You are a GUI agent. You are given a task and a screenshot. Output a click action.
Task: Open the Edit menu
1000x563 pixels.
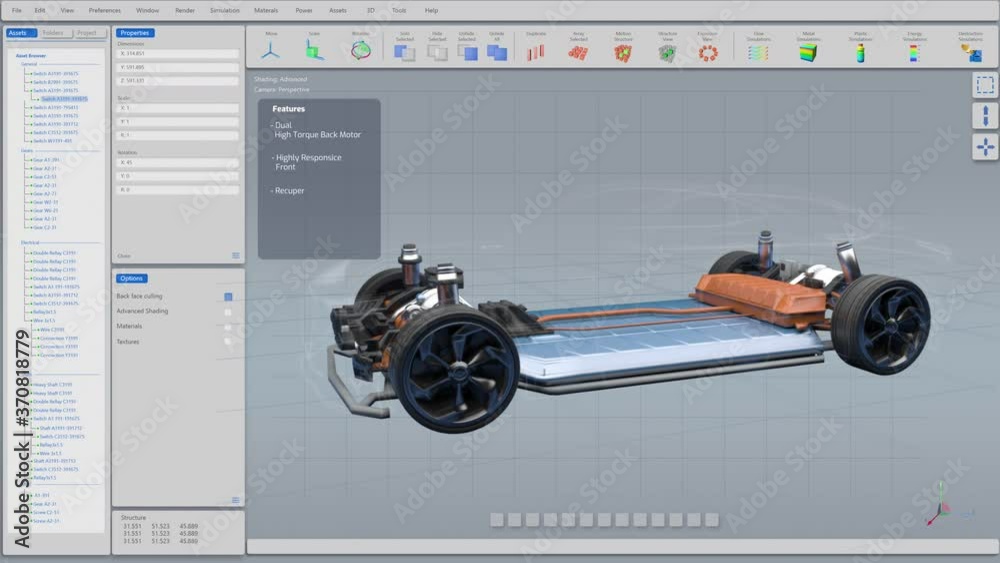click(x=40, y=10)
